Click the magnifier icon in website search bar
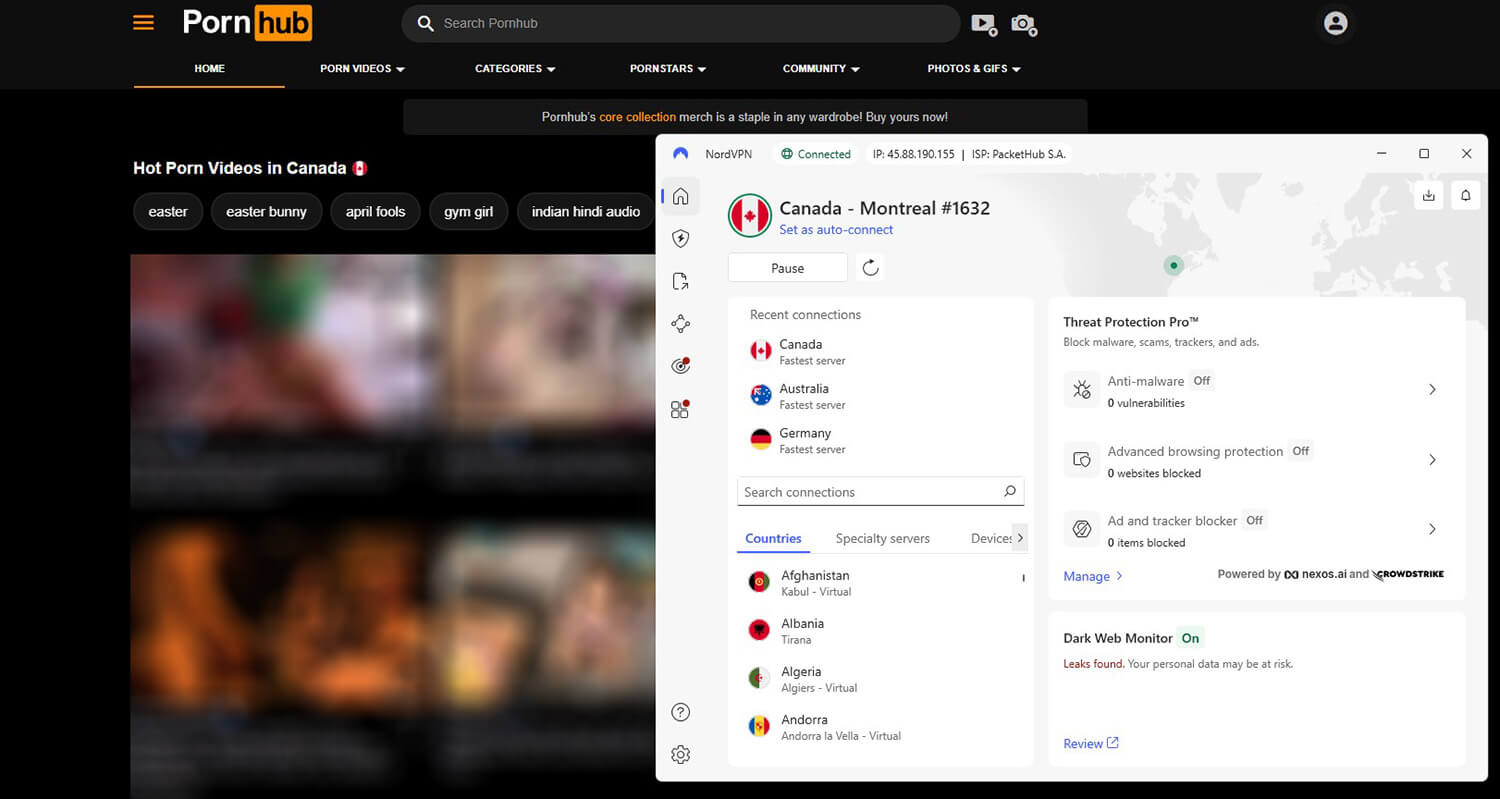The width and height of the screenshot is (1500, 799). click(x=425, y=23)
